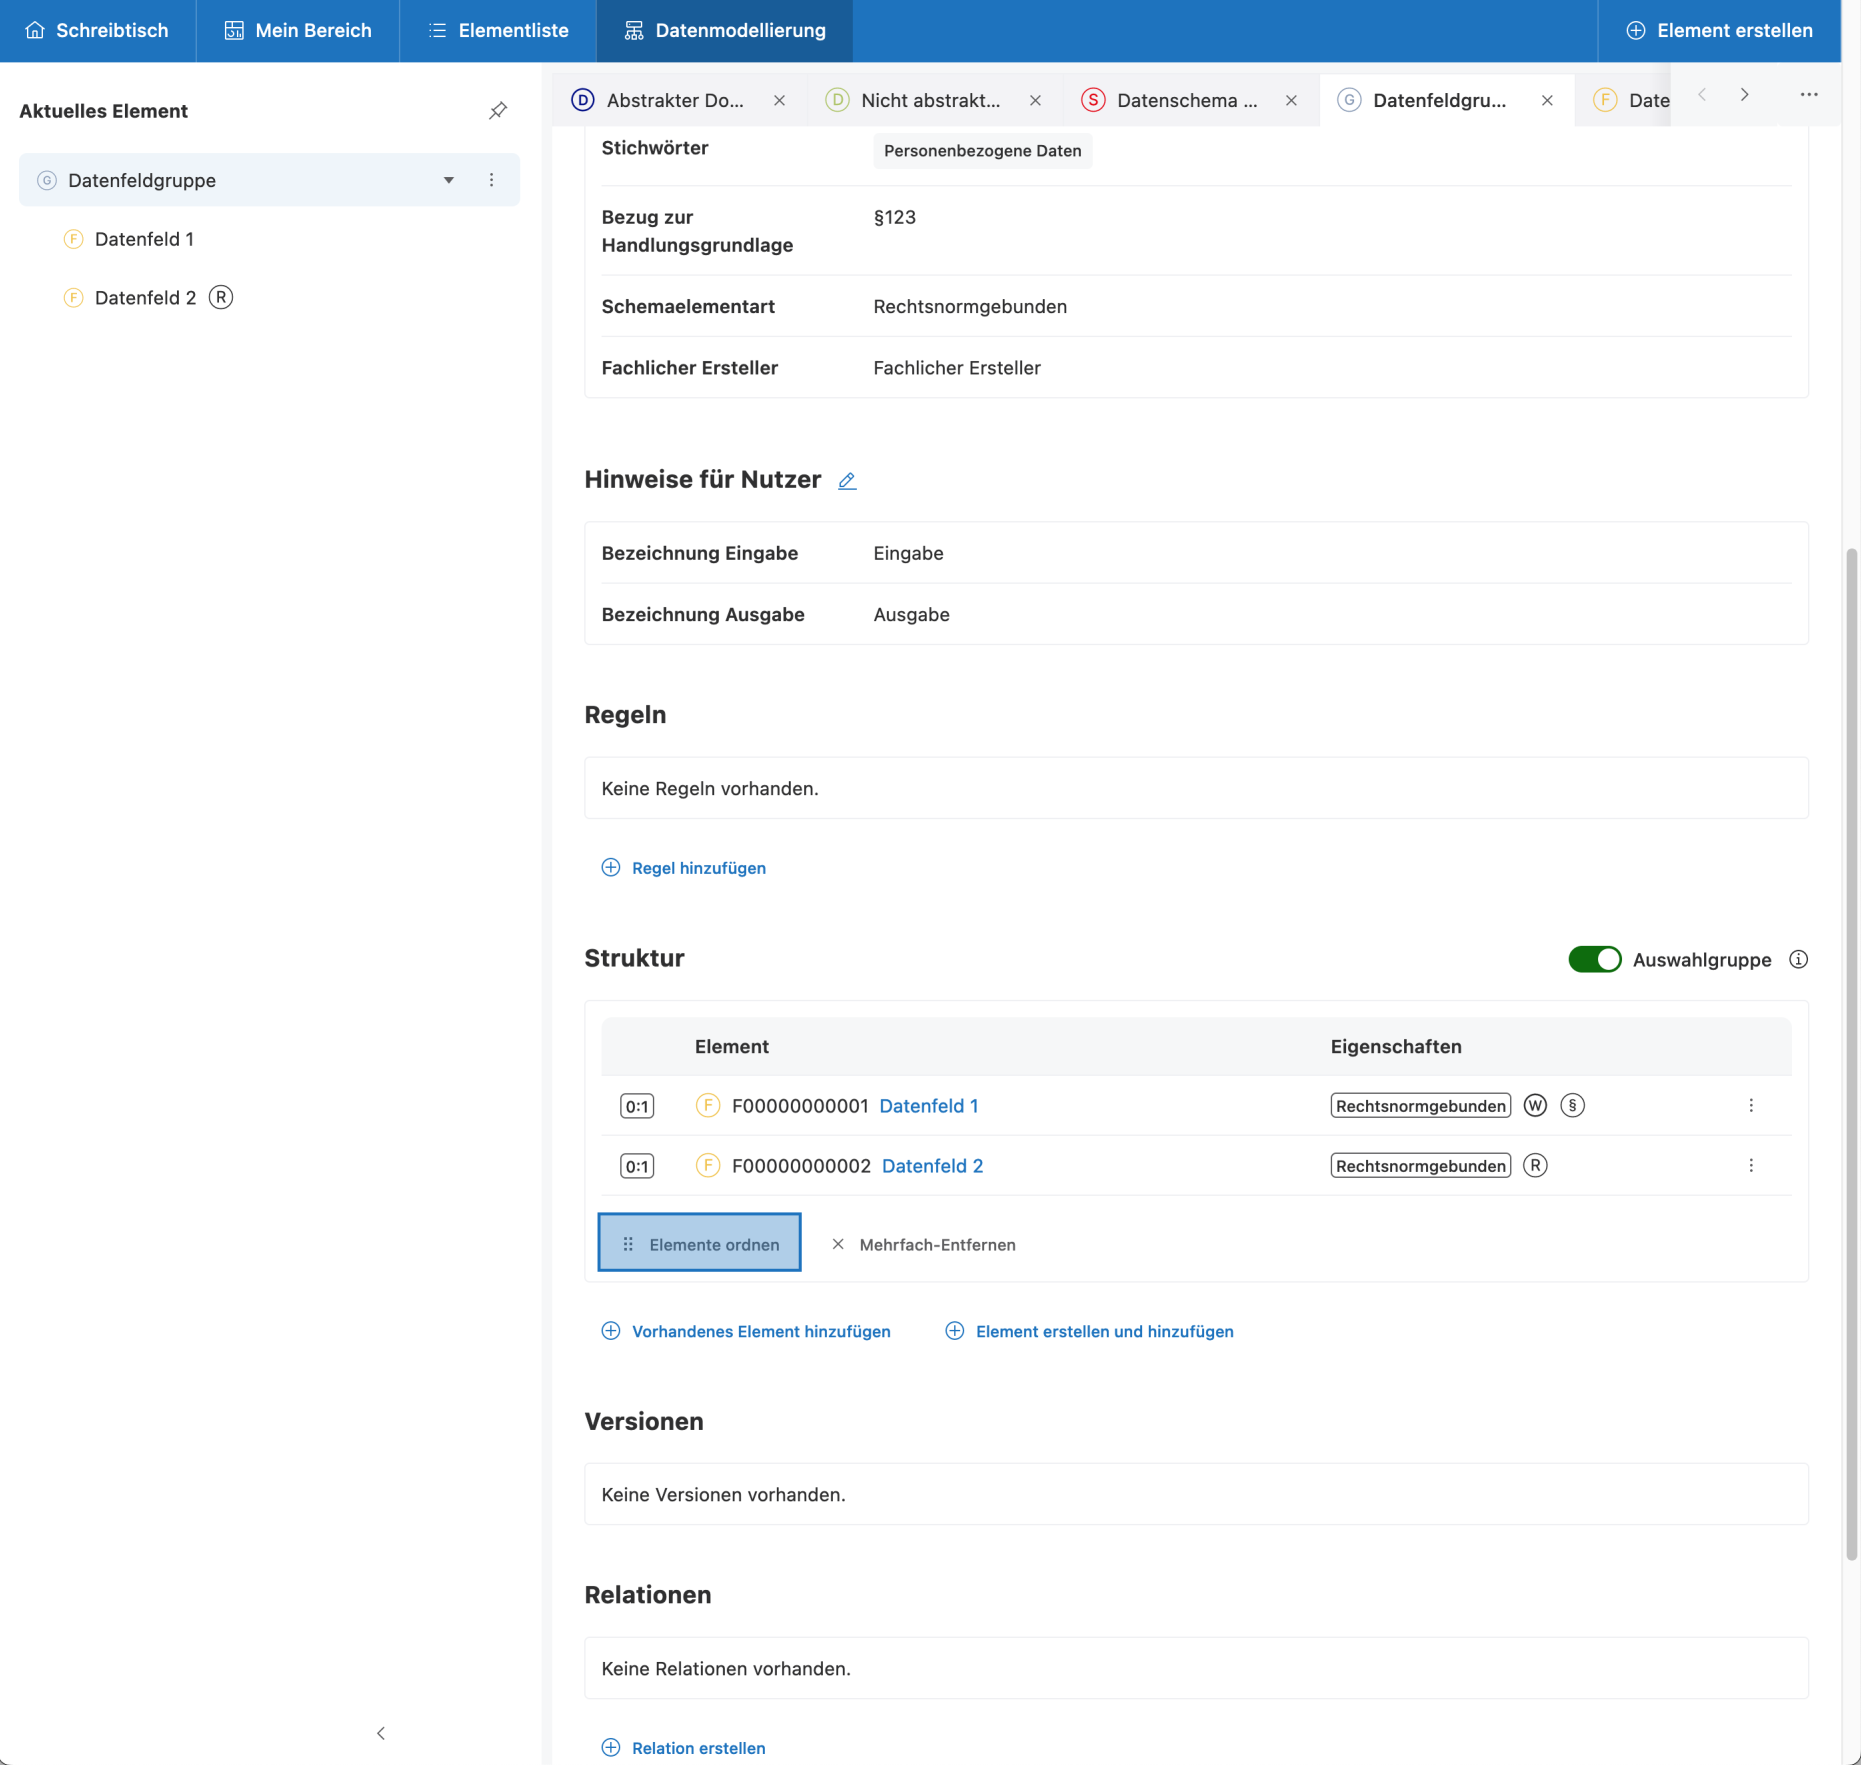Image resolution: width=1861 pixels, height=1765 pixels.
Task: Open the Elementliste navigation item
Action: coord(498,31)
